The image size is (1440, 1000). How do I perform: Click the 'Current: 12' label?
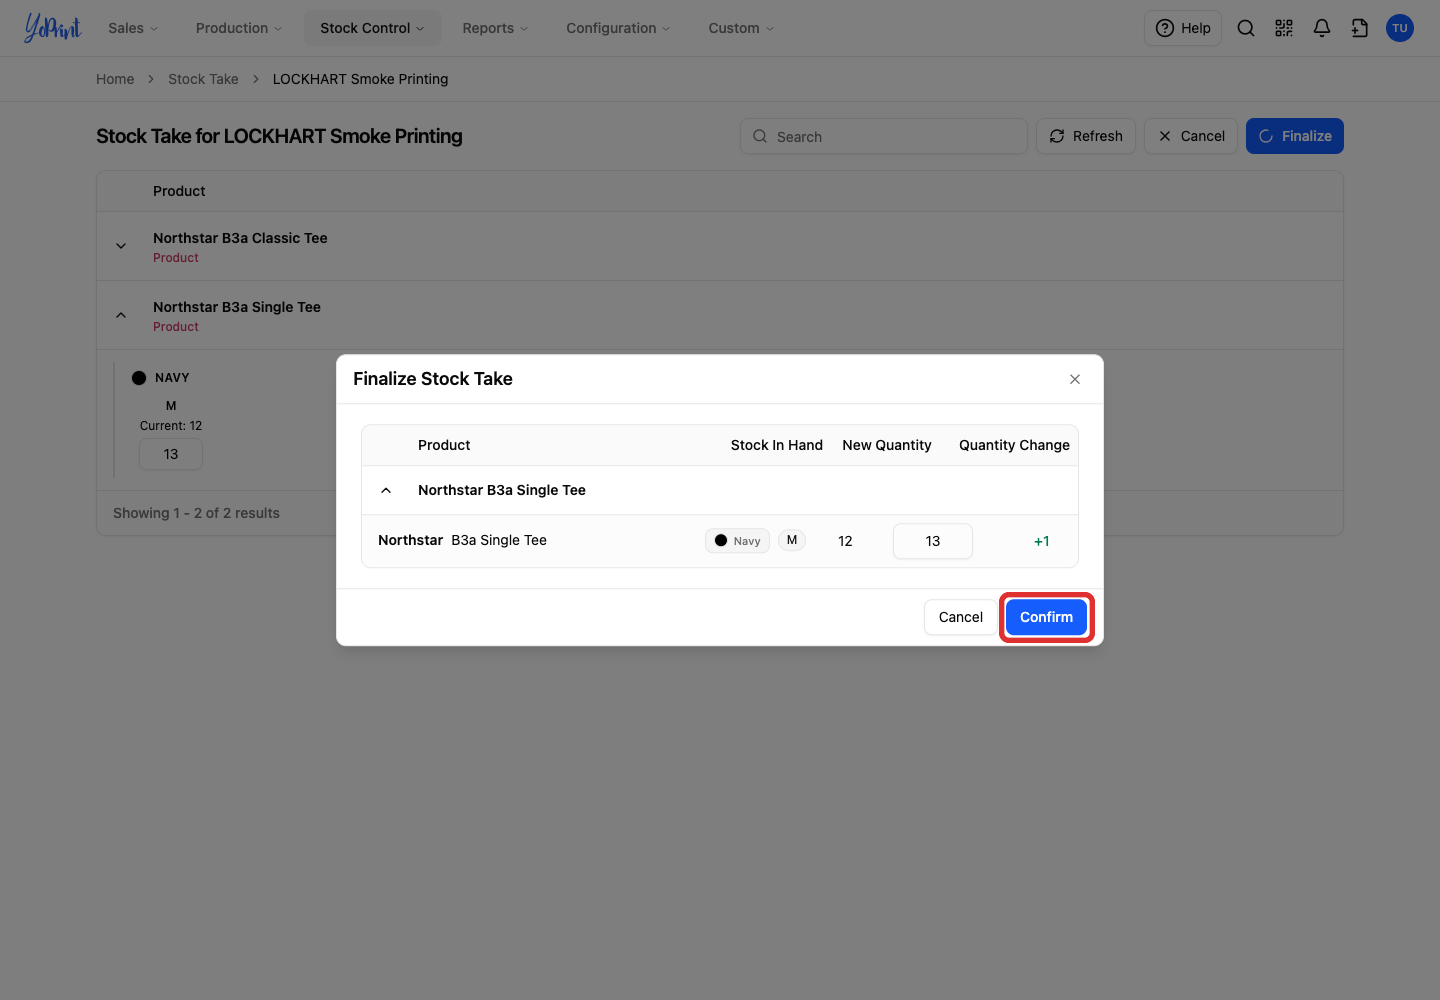[171, 426]
